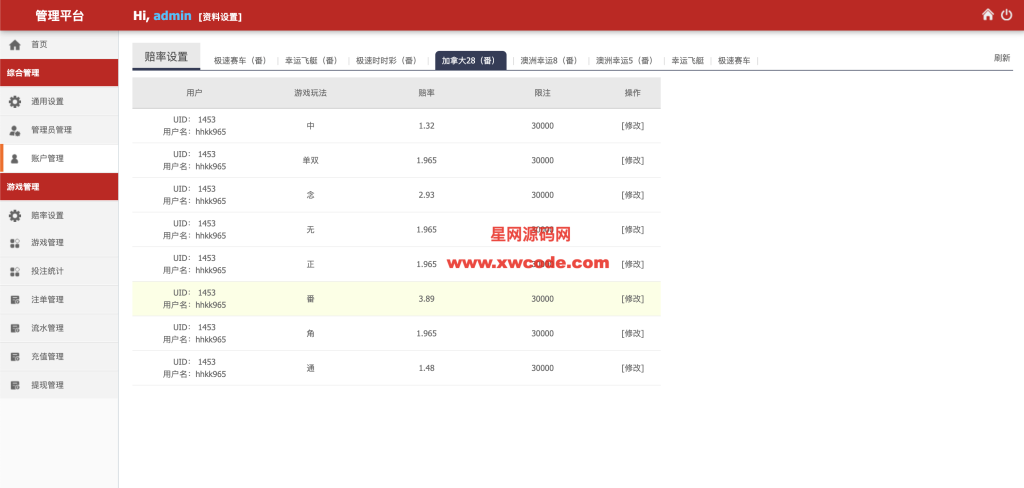Click the people icon for 管理员管理
The image size is (1024, 488).
pyautogui.click(x=15, y=130)
